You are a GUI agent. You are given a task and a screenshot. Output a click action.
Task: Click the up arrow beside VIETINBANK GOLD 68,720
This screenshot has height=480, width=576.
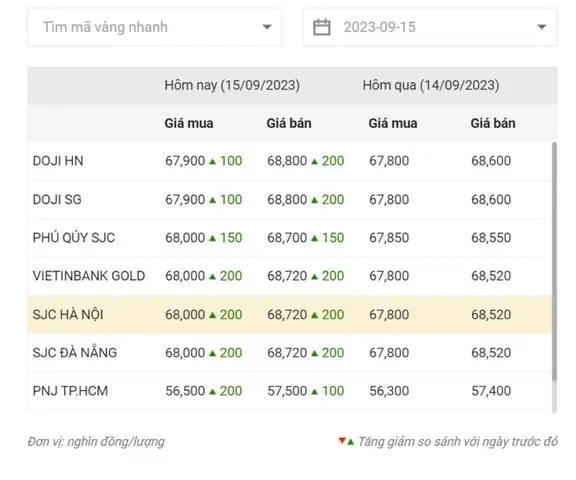point(314,277)
